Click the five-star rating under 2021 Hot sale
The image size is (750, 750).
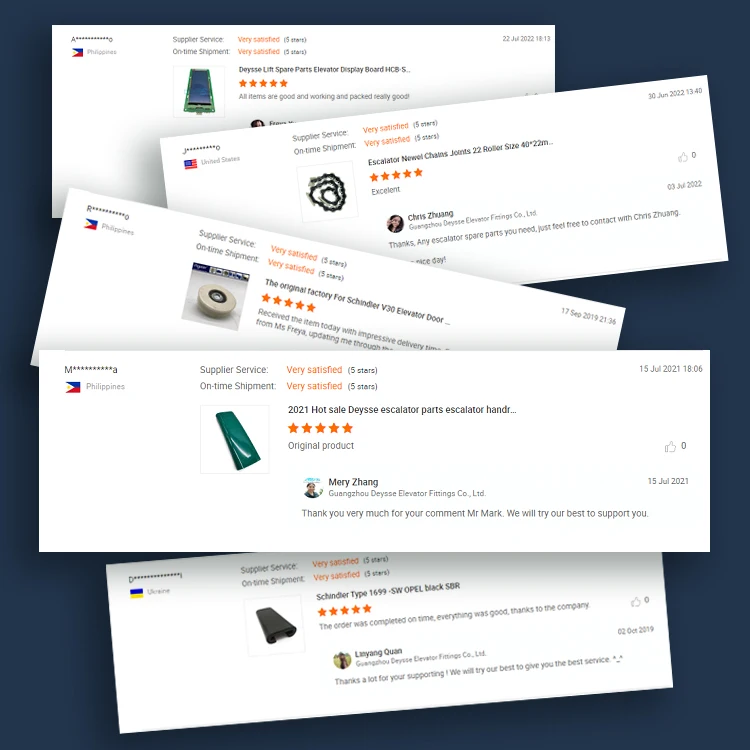320,428
